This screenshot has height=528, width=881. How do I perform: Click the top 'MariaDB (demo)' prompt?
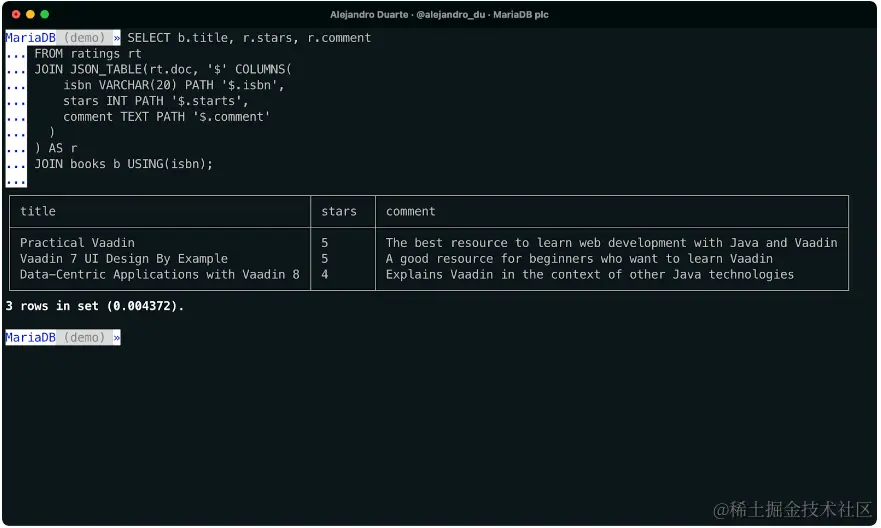click(62, 38)
